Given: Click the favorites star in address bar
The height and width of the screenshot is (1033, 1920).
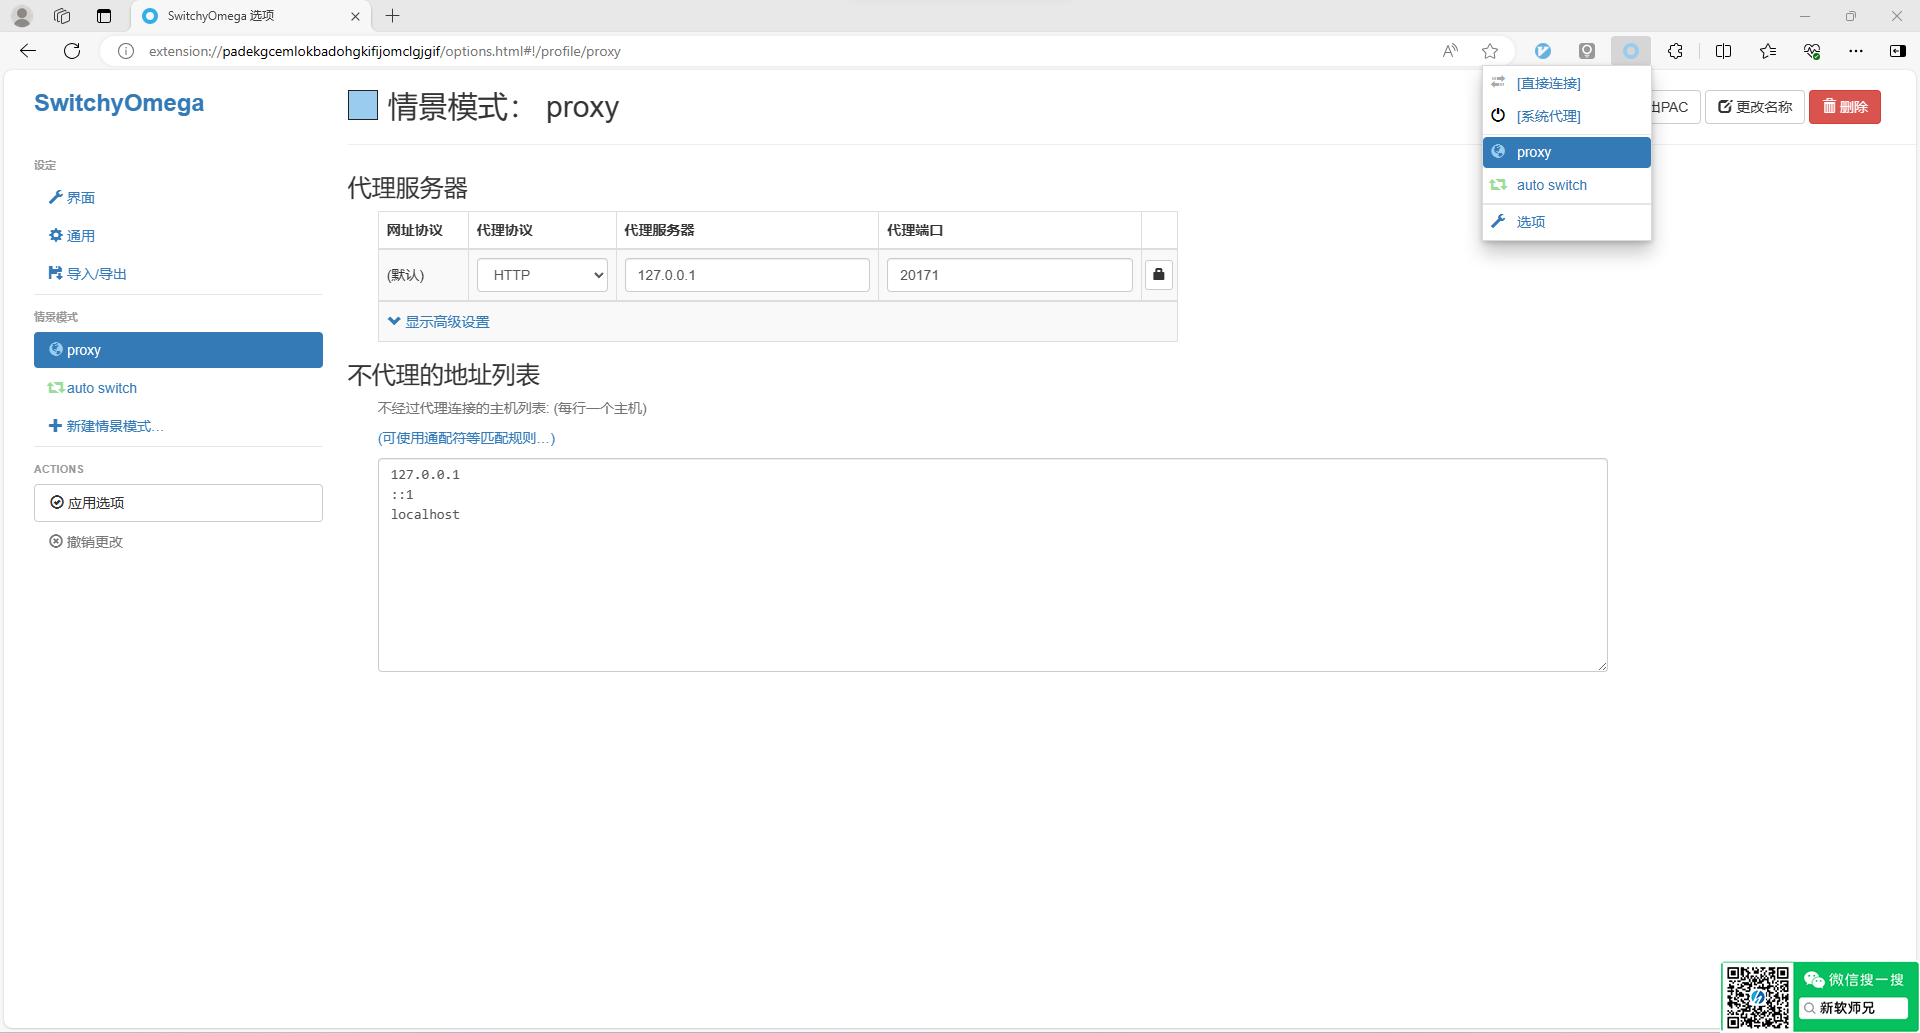Looking at the screenshot, I should pos(1490,51).
